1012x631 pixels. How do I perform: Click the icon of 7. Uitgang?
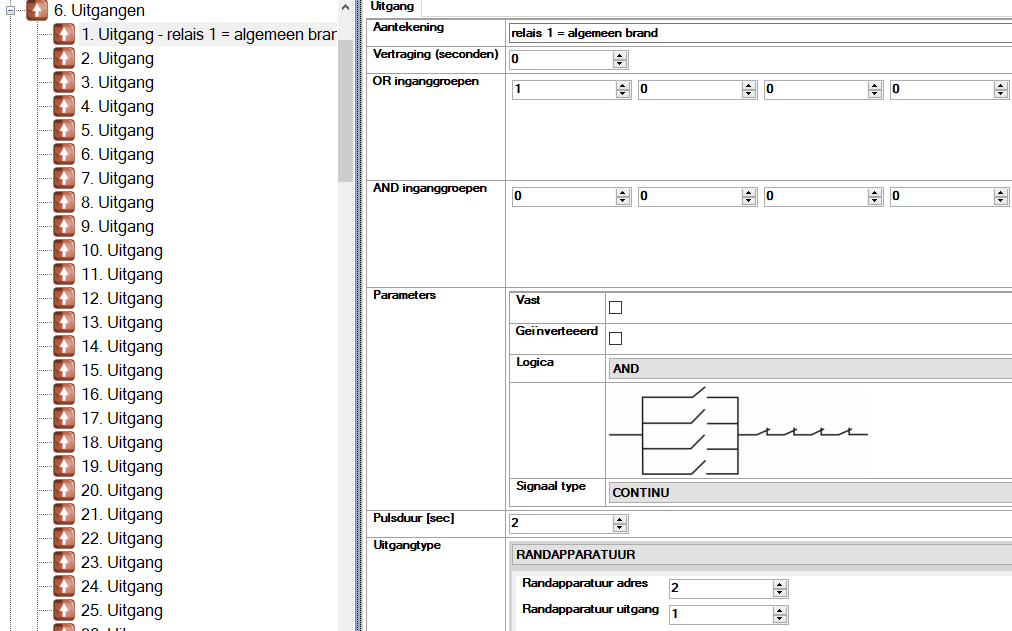[64, 177]
